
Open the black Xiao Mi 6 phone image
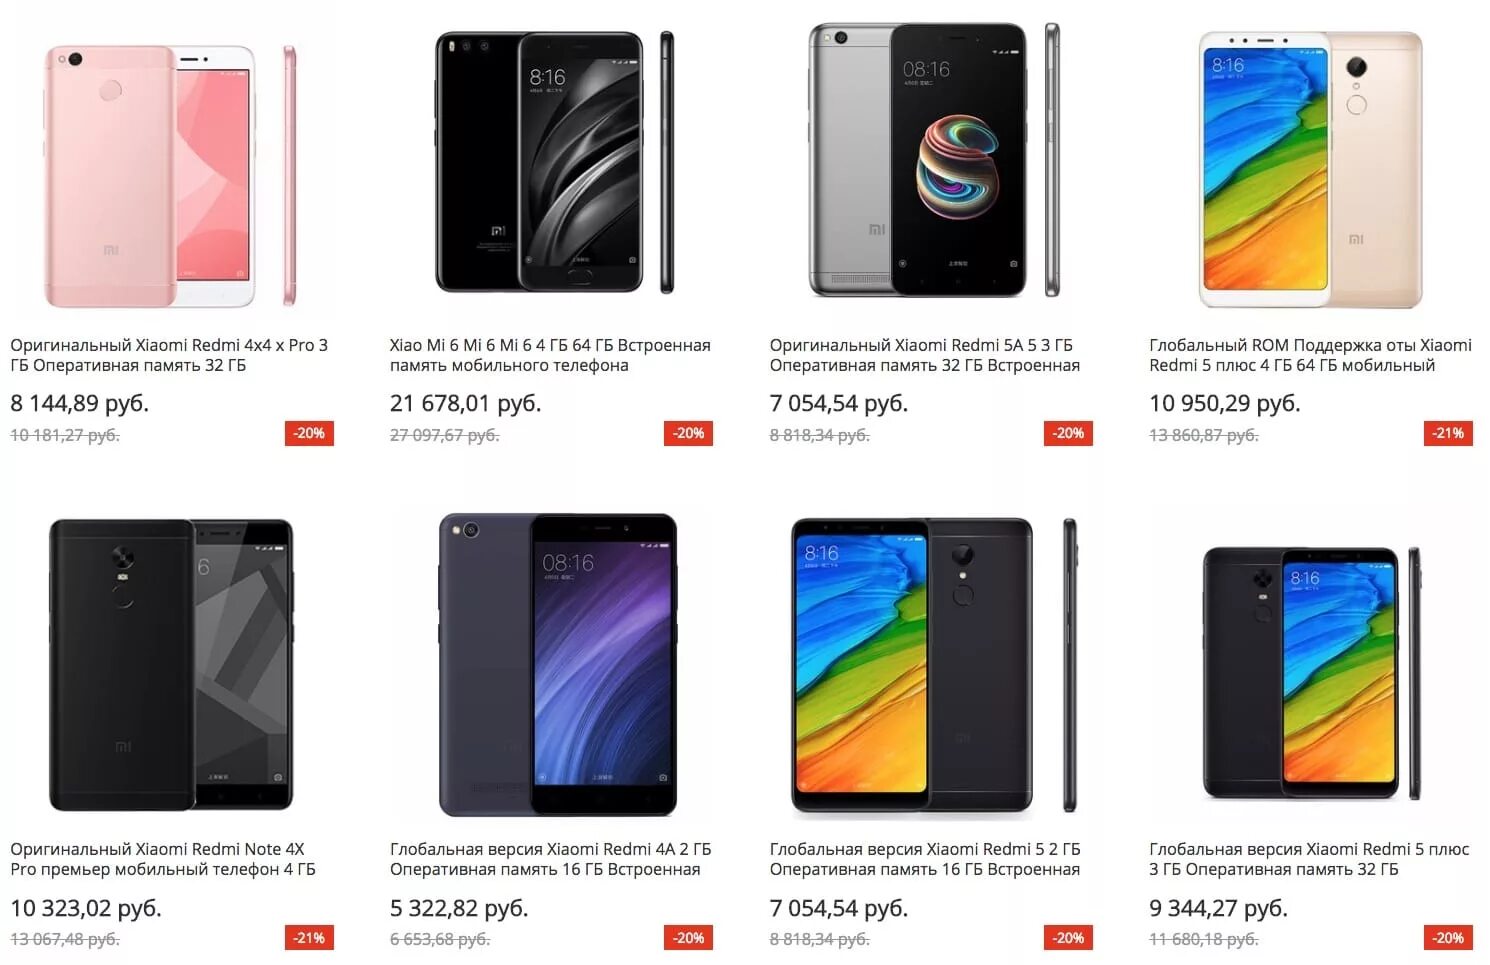click(x=554, y=162)
